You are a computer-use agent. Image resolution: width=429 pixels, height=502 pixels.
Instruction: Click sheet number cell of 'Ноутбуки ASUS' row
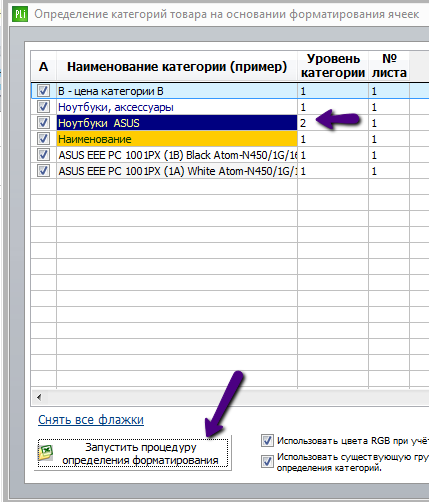[389, 123]
